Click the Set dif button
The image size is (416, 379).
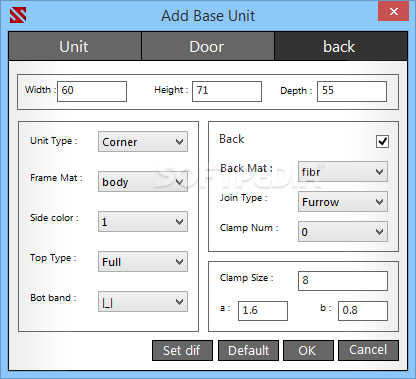point(182,350)
